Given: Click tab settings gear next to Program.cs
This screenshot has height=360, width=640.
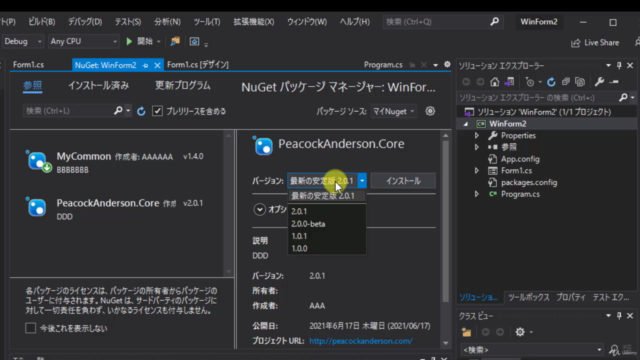Looking at the screenshot, I should coord(447,64).
